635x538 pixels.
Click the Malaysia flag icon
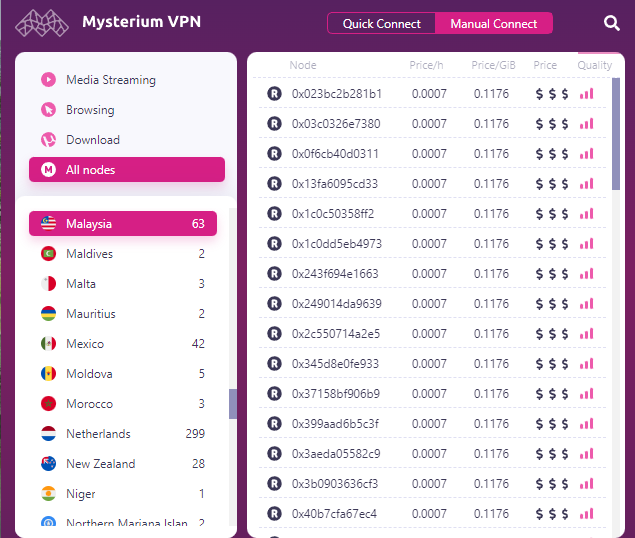[49, 224]
